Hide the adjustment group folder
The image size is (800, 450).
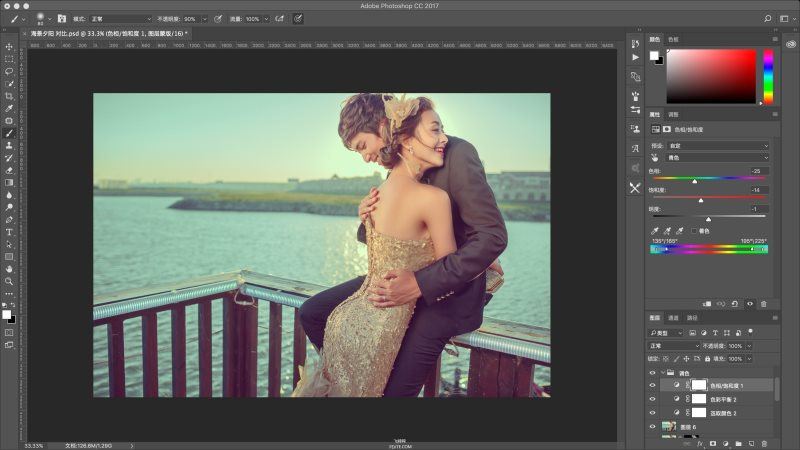pos(653,372)
